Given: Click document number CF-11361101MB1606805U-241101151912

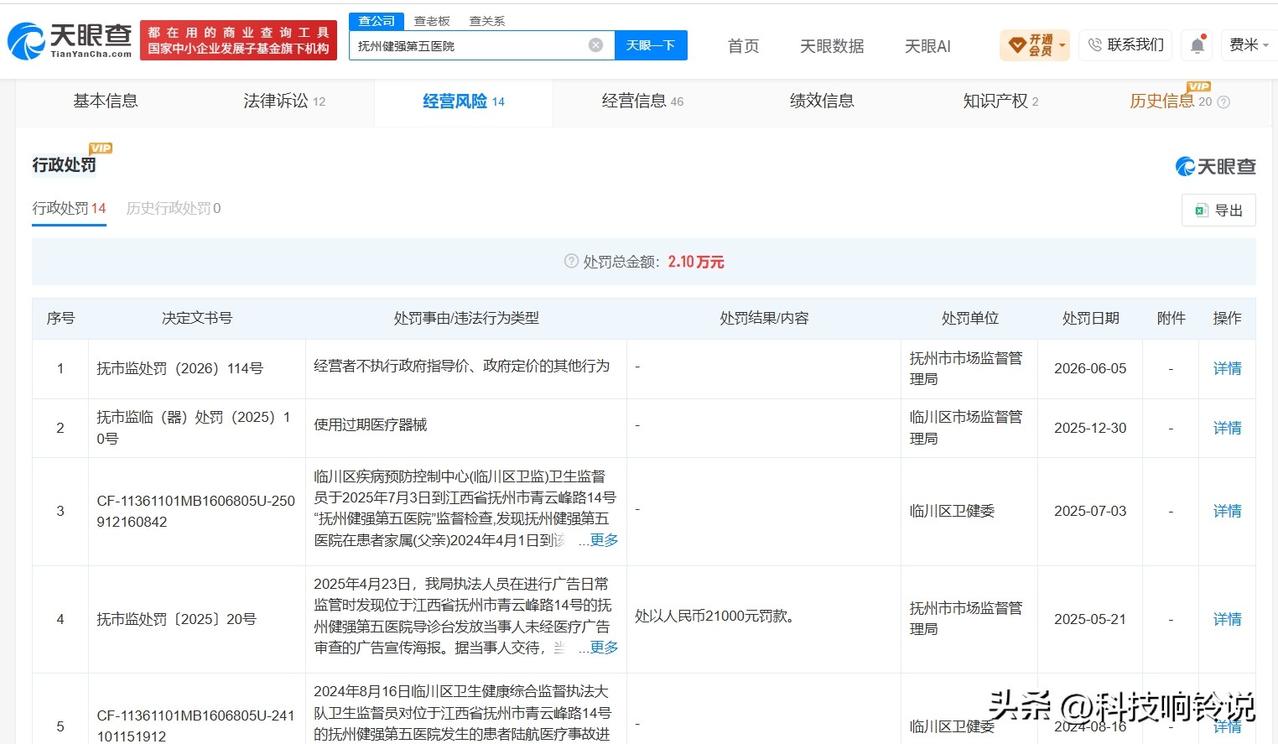Looking at the screenshot, I should click(196, 726).
